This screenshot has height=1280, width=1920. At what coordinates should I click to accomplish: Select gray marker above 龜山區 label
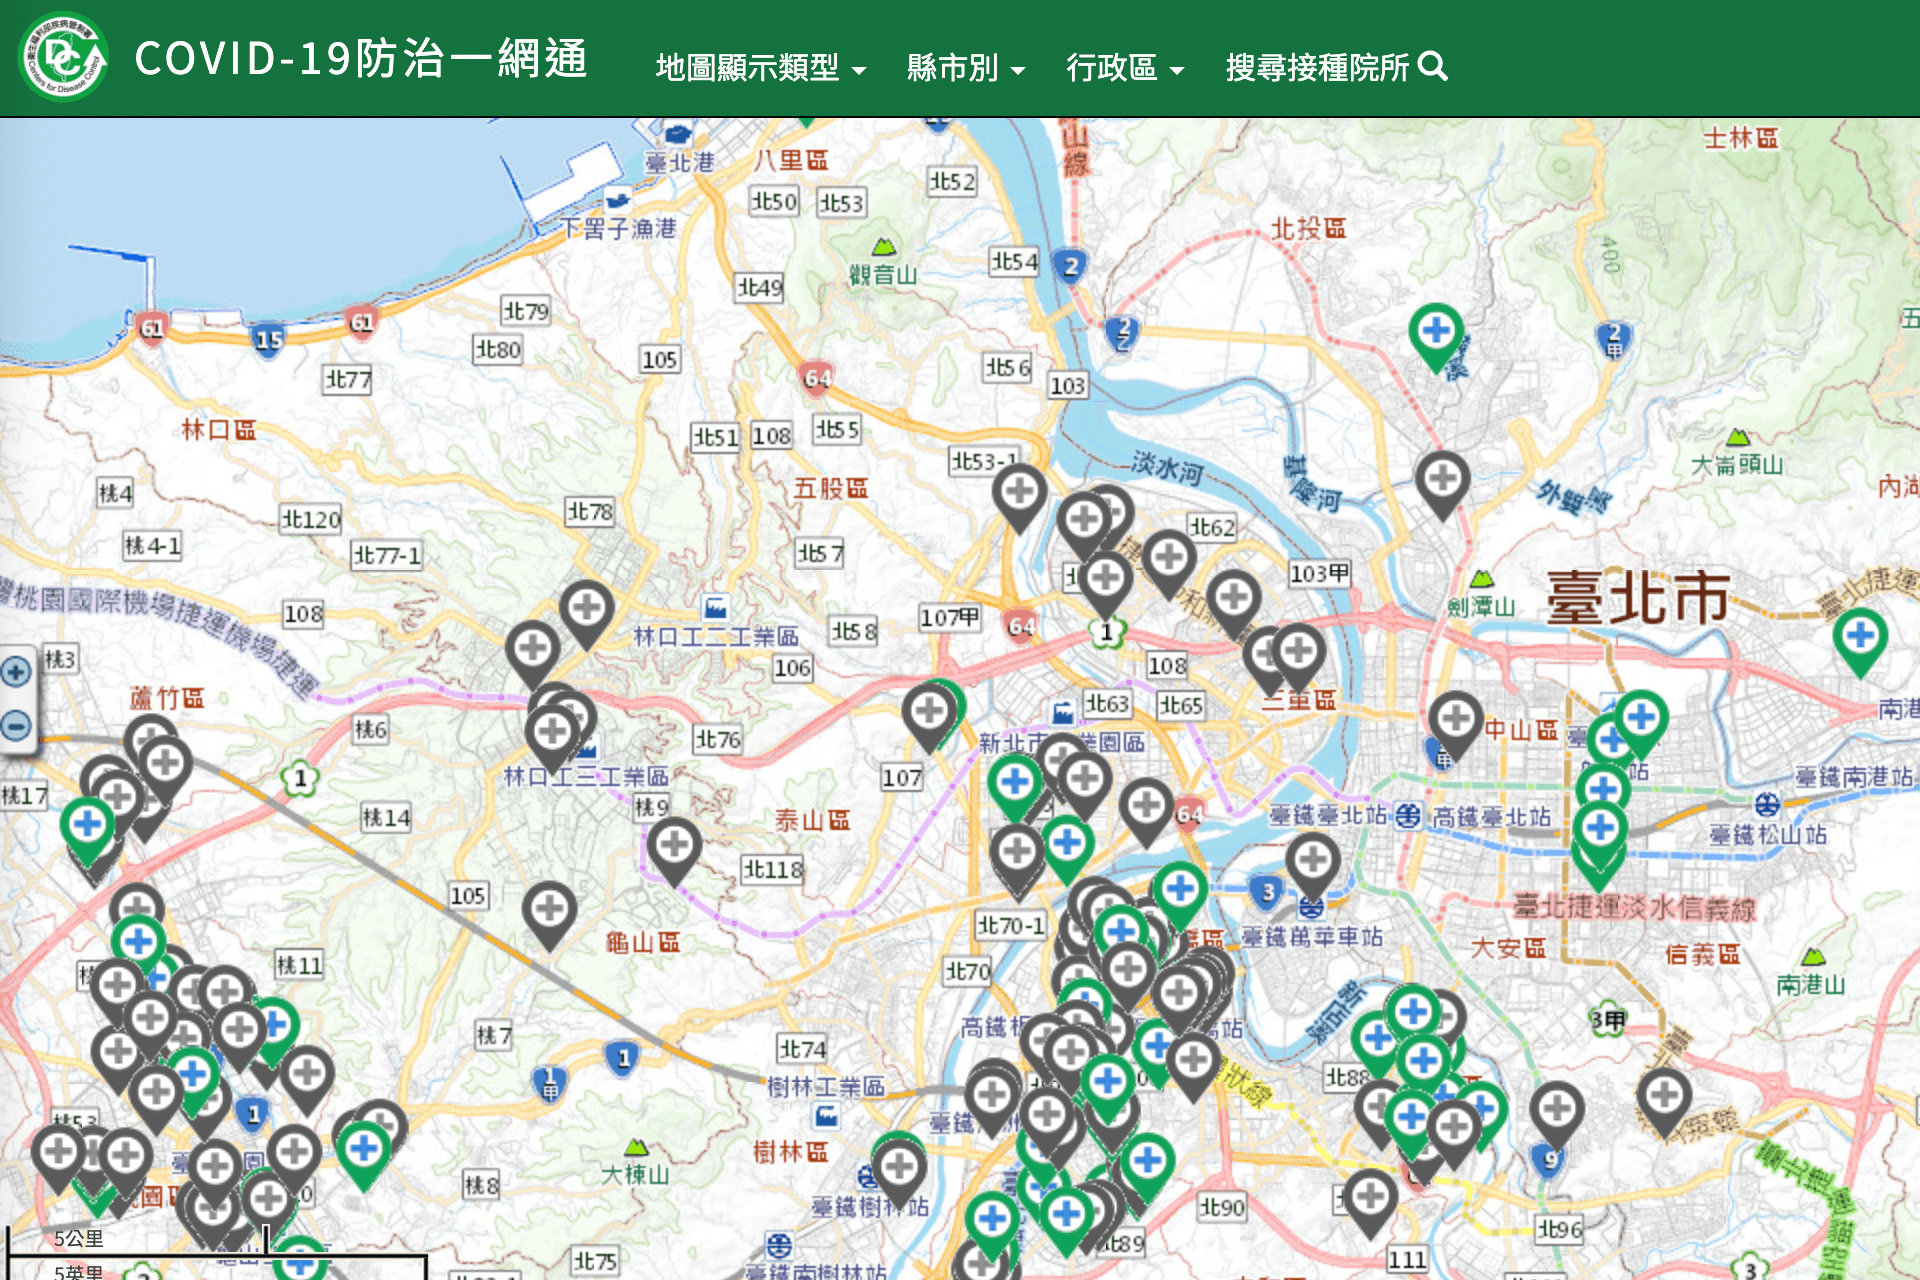pyautogui.click(x=549, y=910)
